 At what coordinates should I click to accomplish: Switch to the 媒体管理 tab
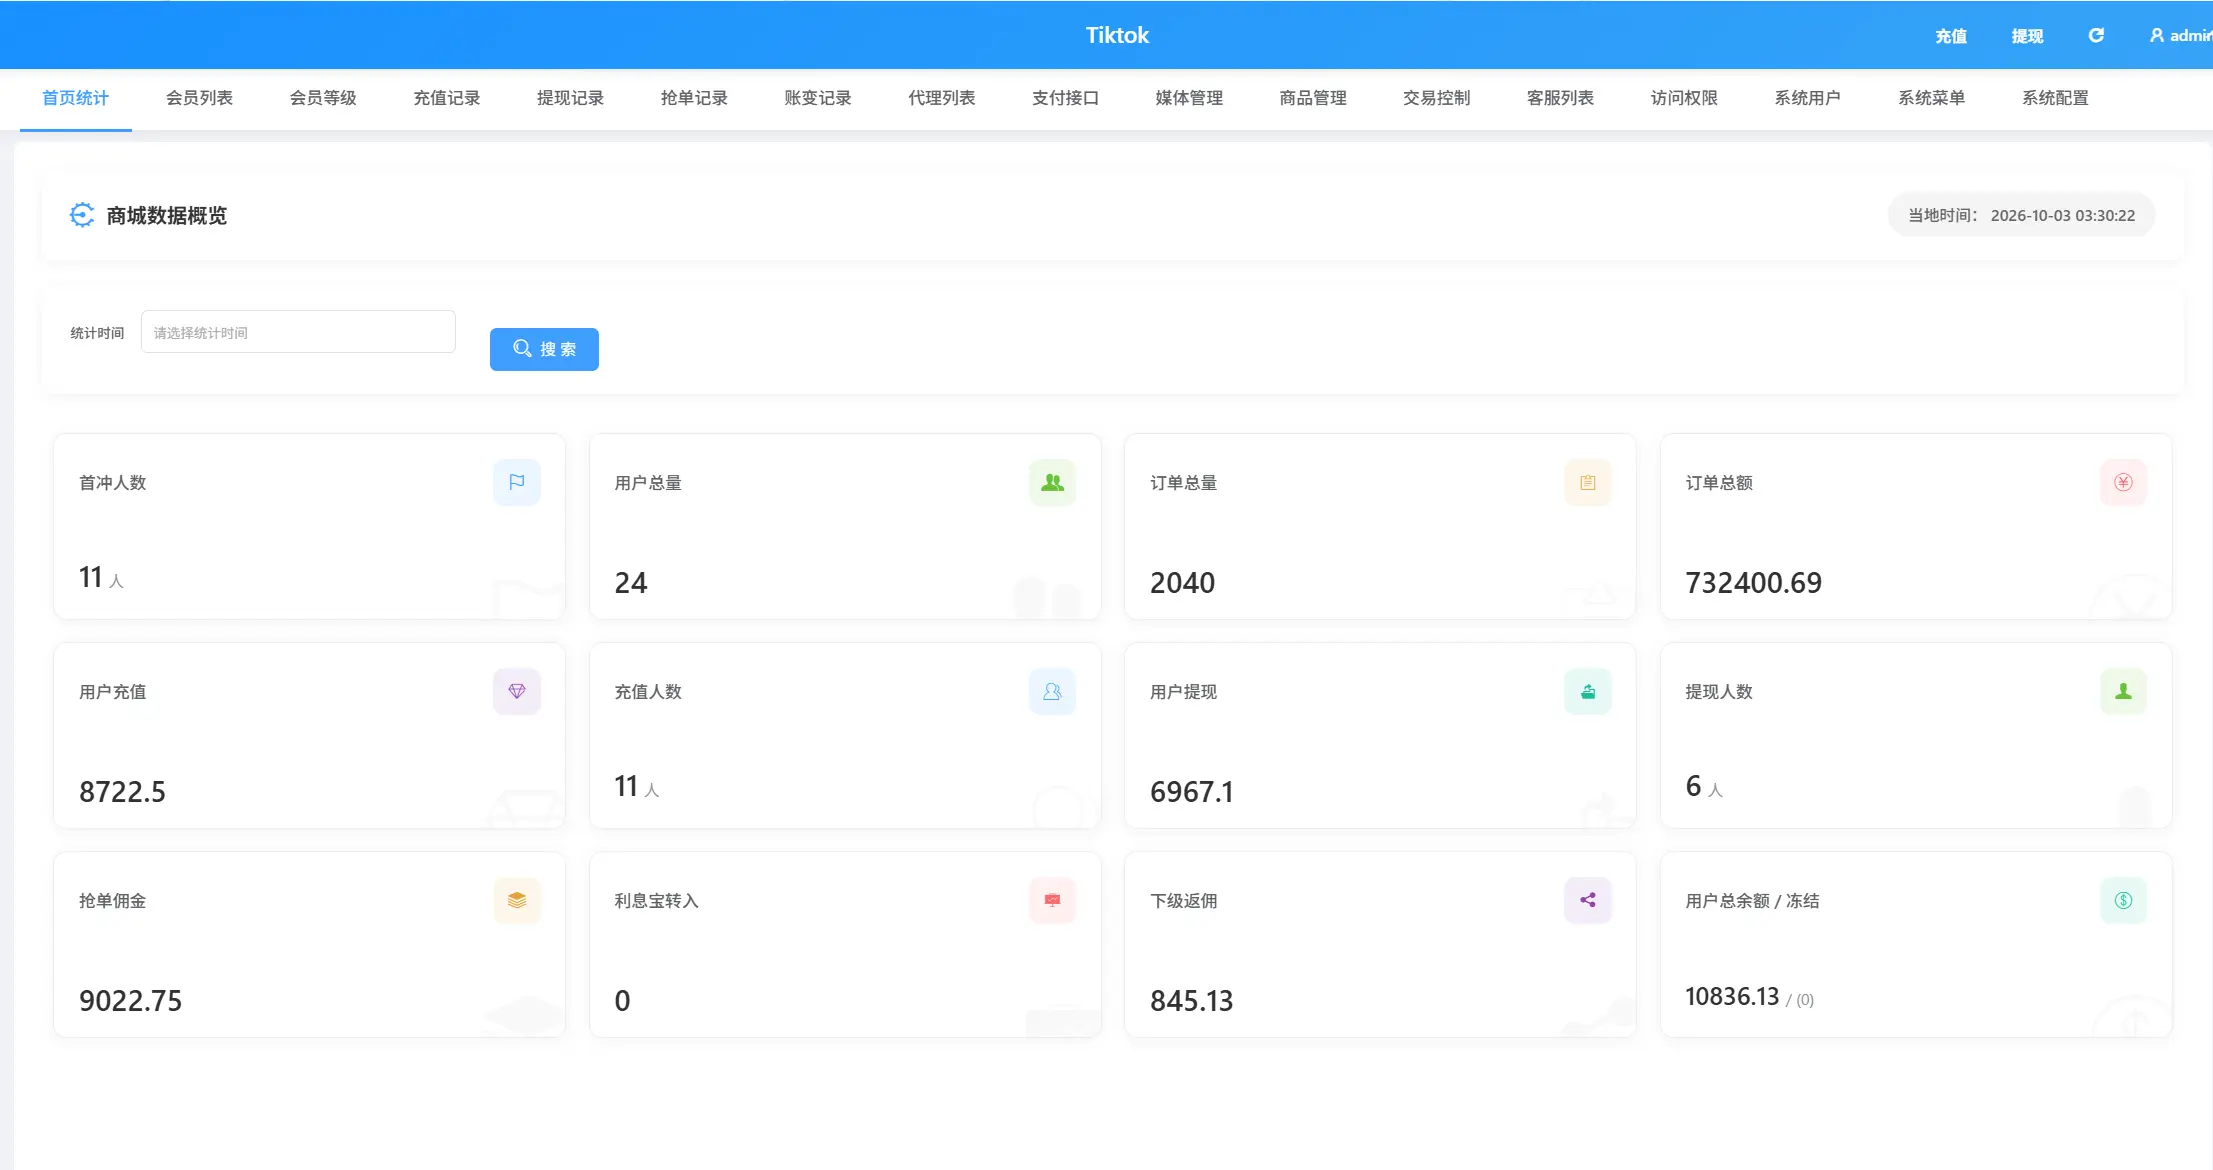[1189, 98]
